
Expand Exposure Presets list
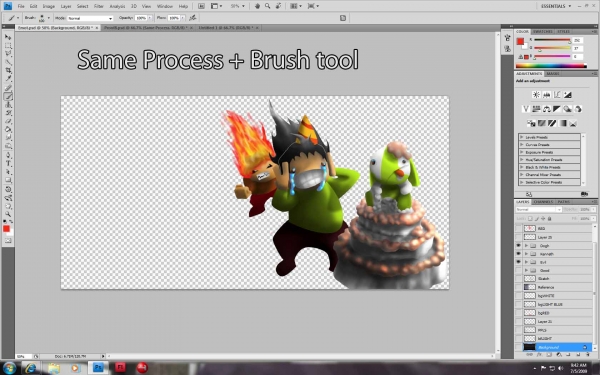[522, 152]
